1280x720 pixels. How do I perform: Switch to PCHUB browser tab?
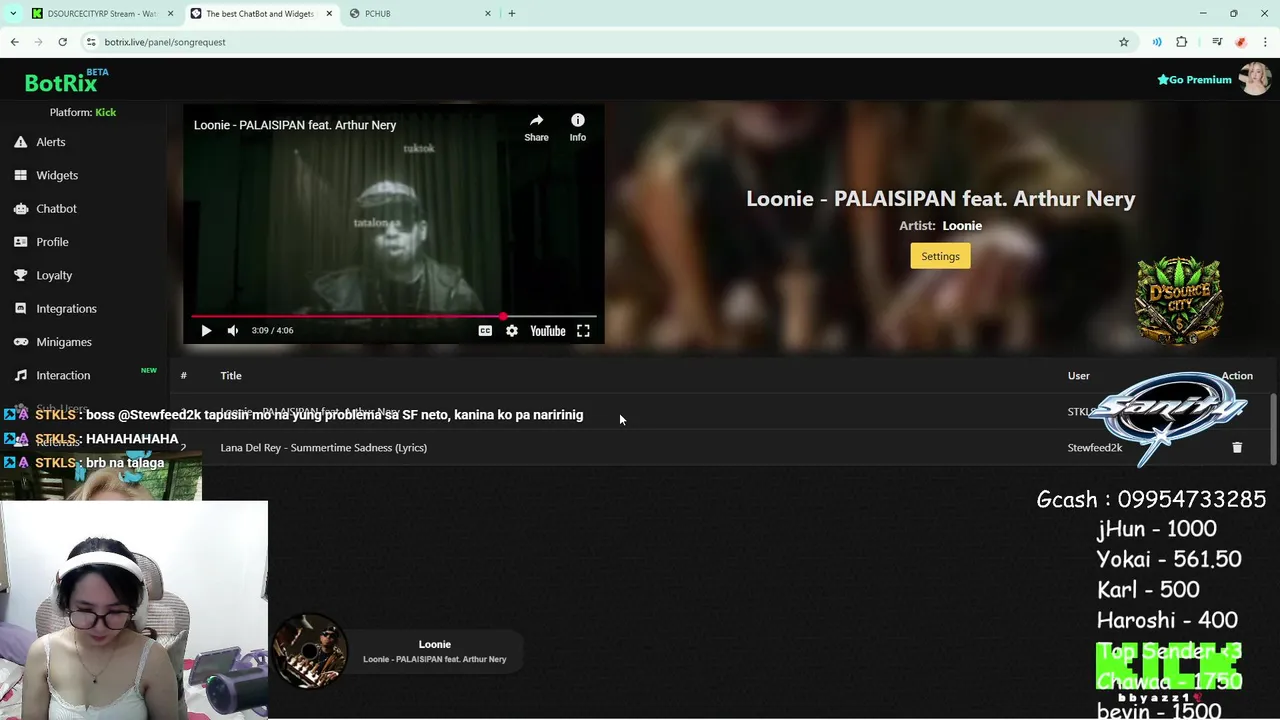pos(420,14)
